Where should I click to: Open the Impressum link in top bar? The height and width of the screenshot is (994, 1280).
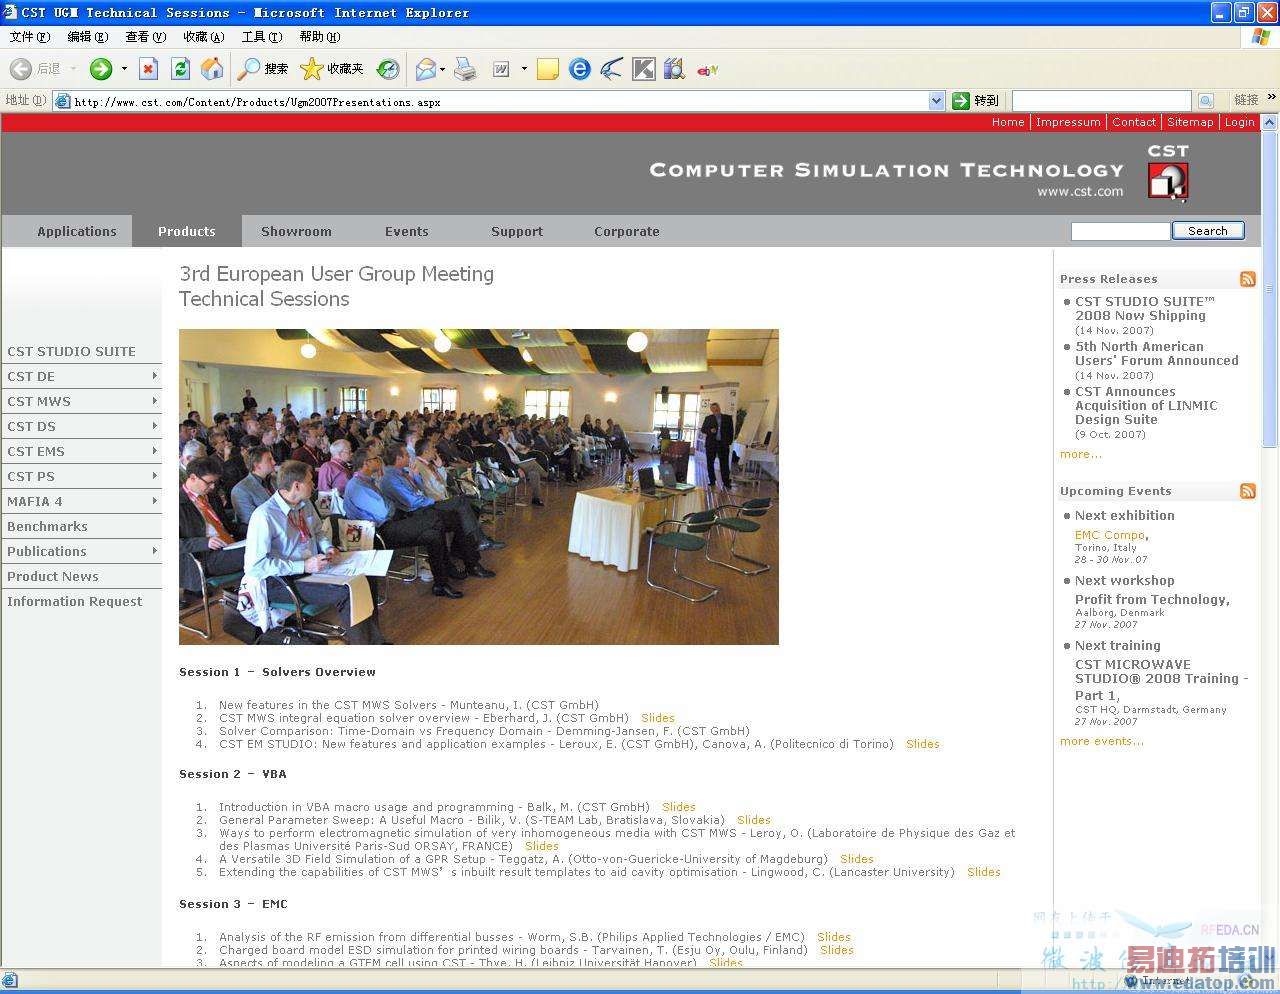(1068, 122)
